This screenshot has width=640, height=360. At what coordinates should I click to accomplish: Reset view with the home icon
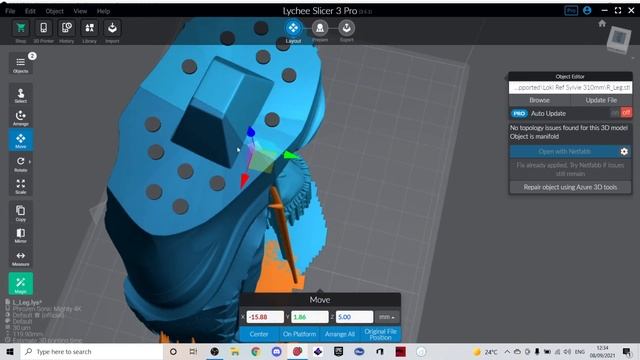(602, 24)
